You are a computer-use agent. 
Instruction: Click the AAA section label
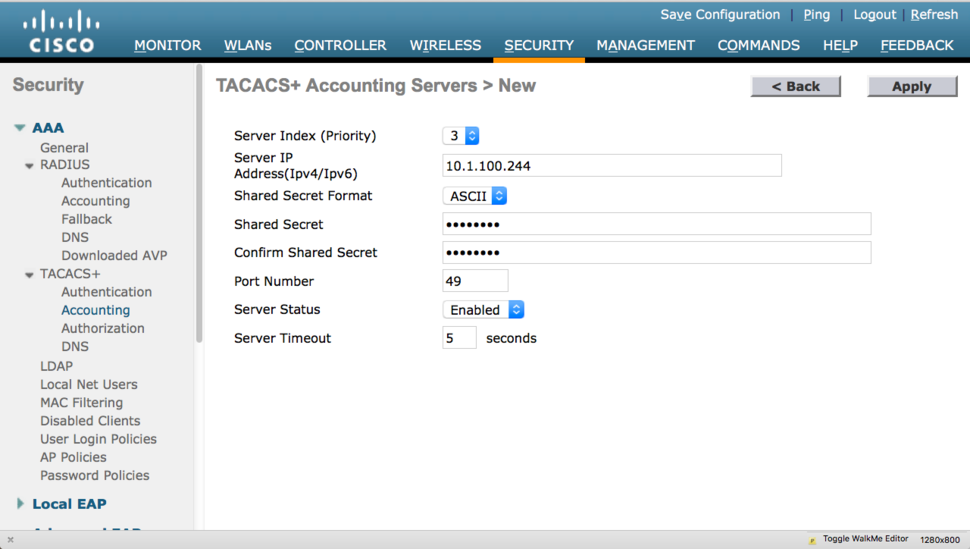point(48,128)
